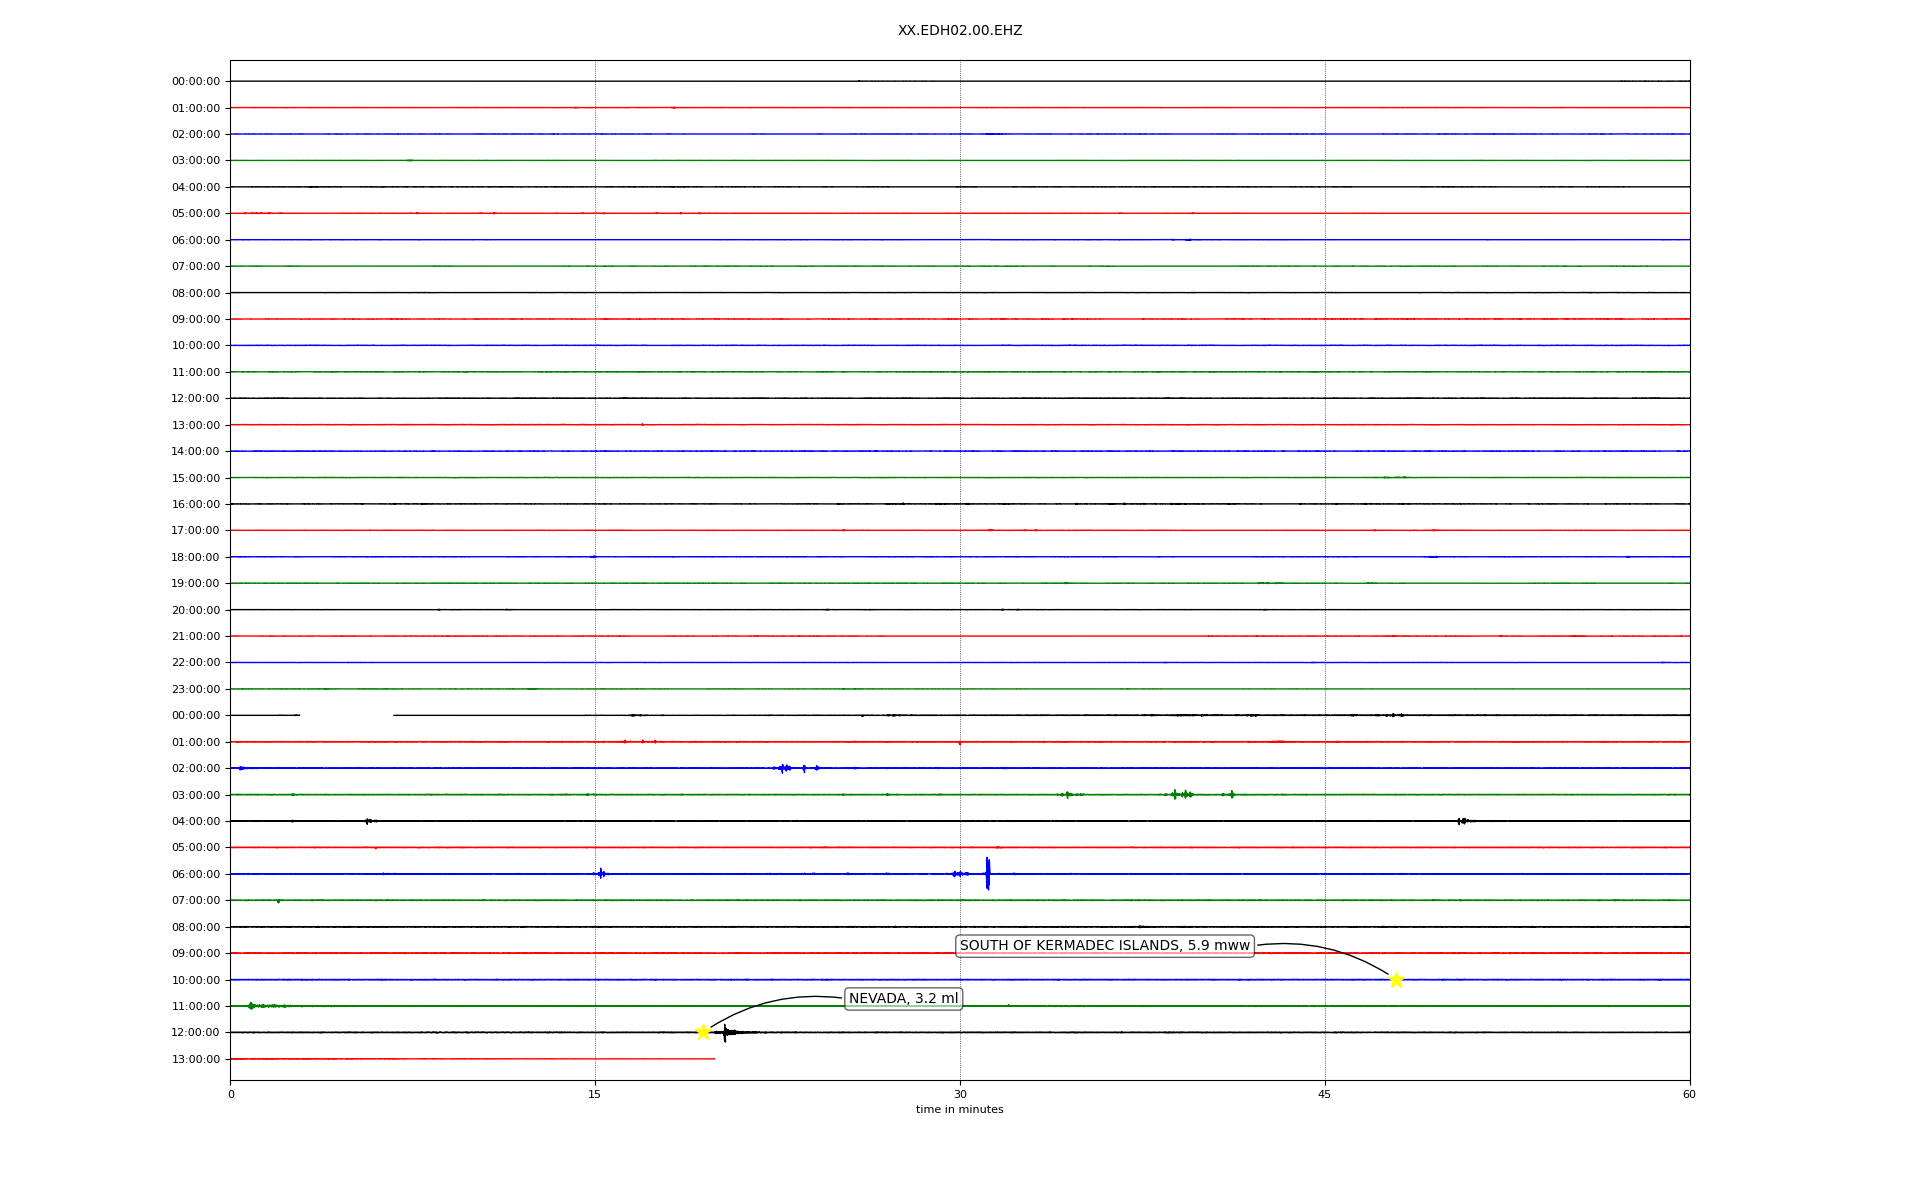
Task: Click the 20:00:00 row time label
Action: pos(196,610)
